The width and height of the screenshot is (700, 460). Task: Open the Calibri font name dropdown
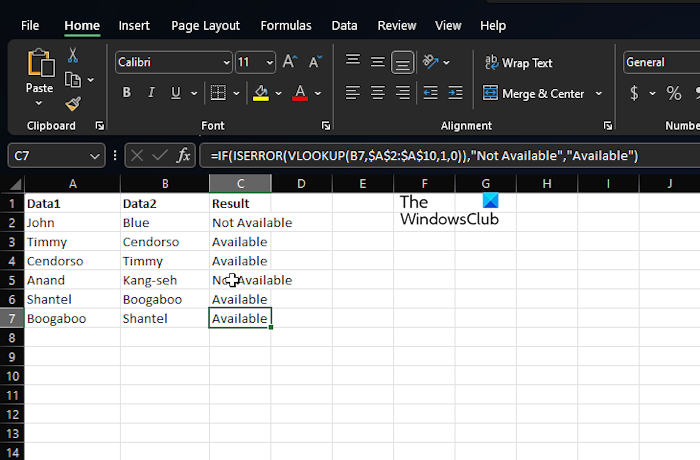point(172,62)
